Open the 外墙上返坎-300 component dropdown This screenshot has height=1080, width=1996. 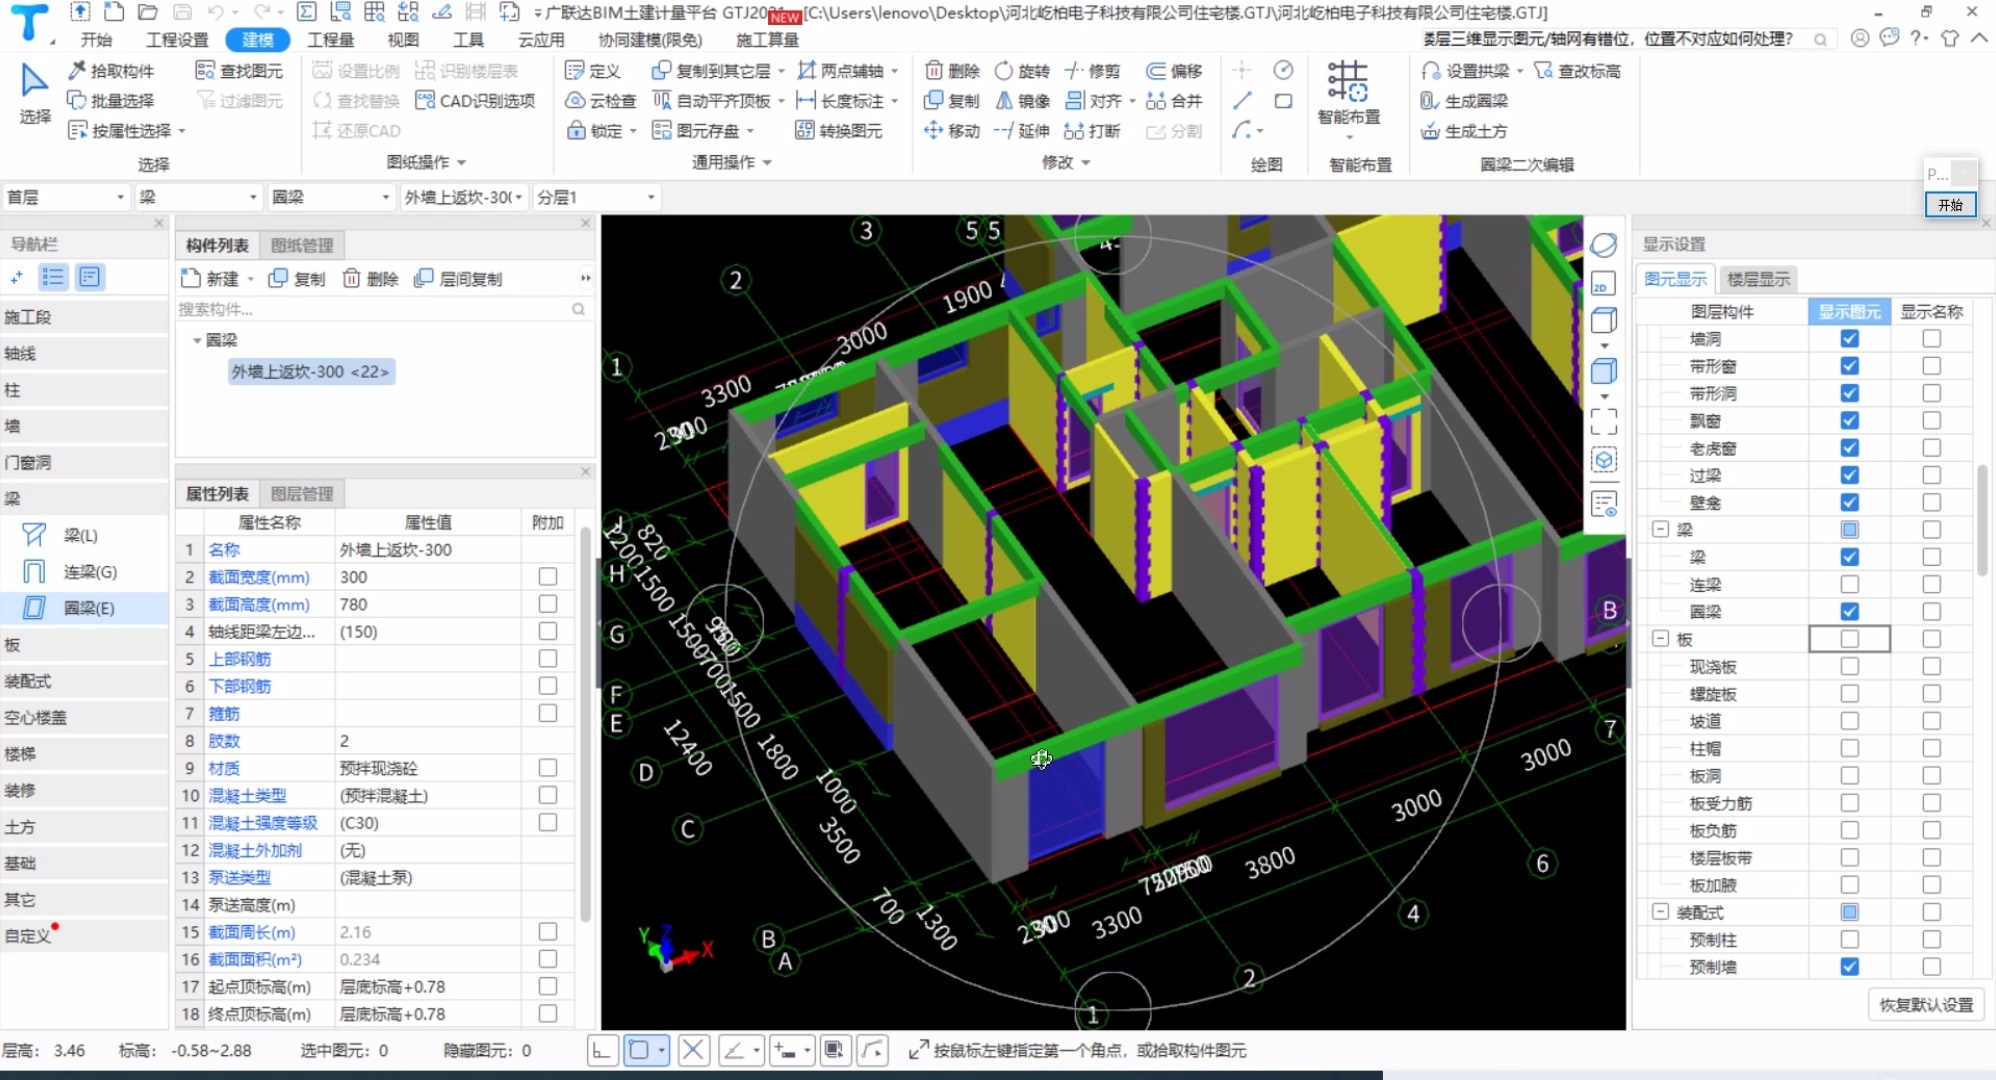[464, 197]
